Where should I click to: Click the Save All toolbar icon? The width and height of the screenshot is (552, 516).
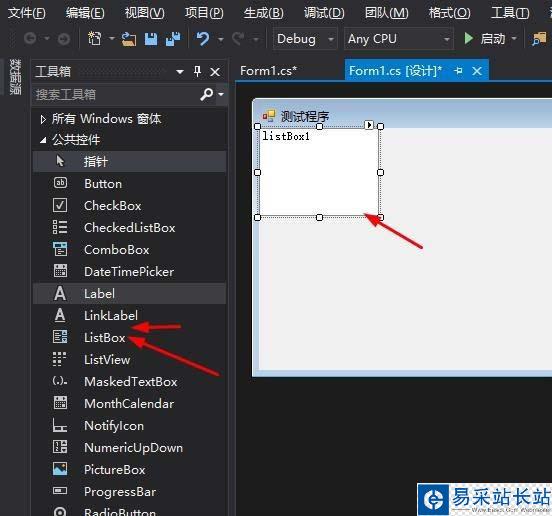(173, 38)
